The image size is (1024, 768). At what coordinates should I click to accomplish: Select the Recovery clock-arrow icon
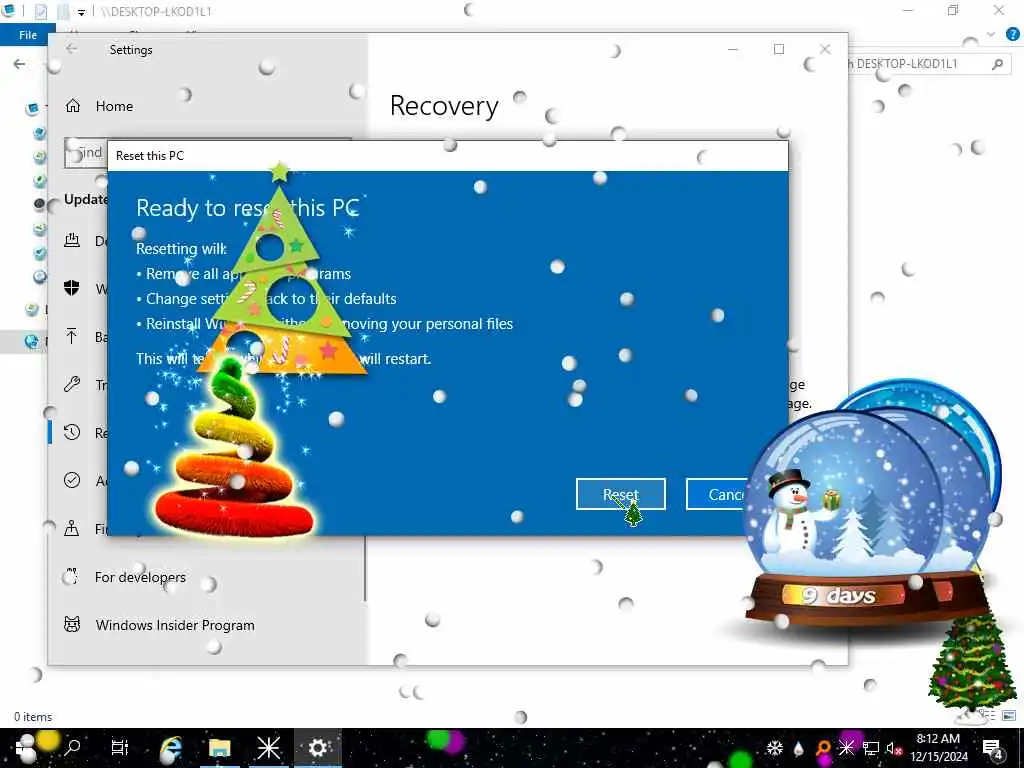(72, 432)
